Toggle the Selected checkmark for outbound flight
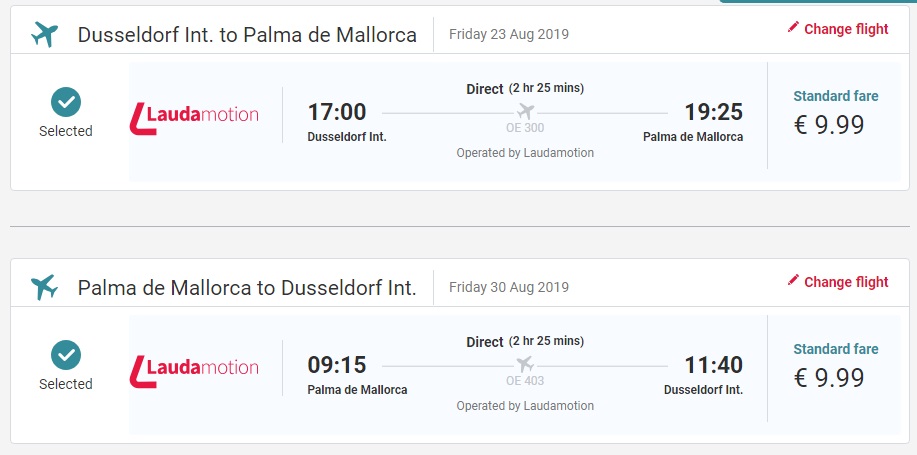Image resolution: width=917 pixels, height=455 pixels. (x=66, y=101)
